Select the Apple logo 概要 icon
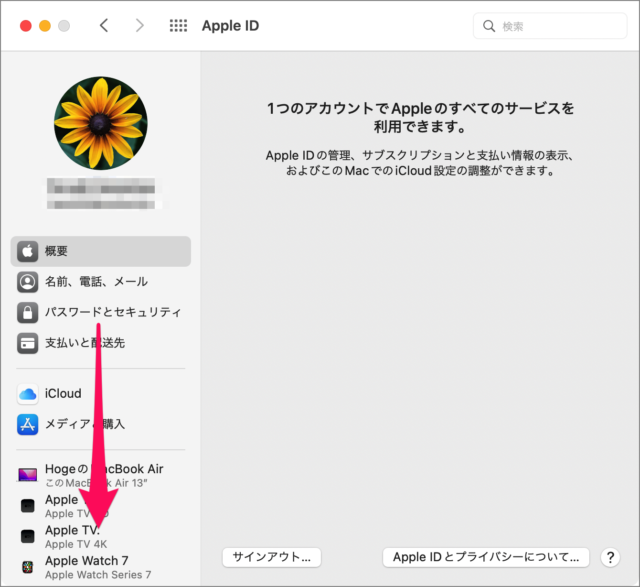 [x=27, y=251]
